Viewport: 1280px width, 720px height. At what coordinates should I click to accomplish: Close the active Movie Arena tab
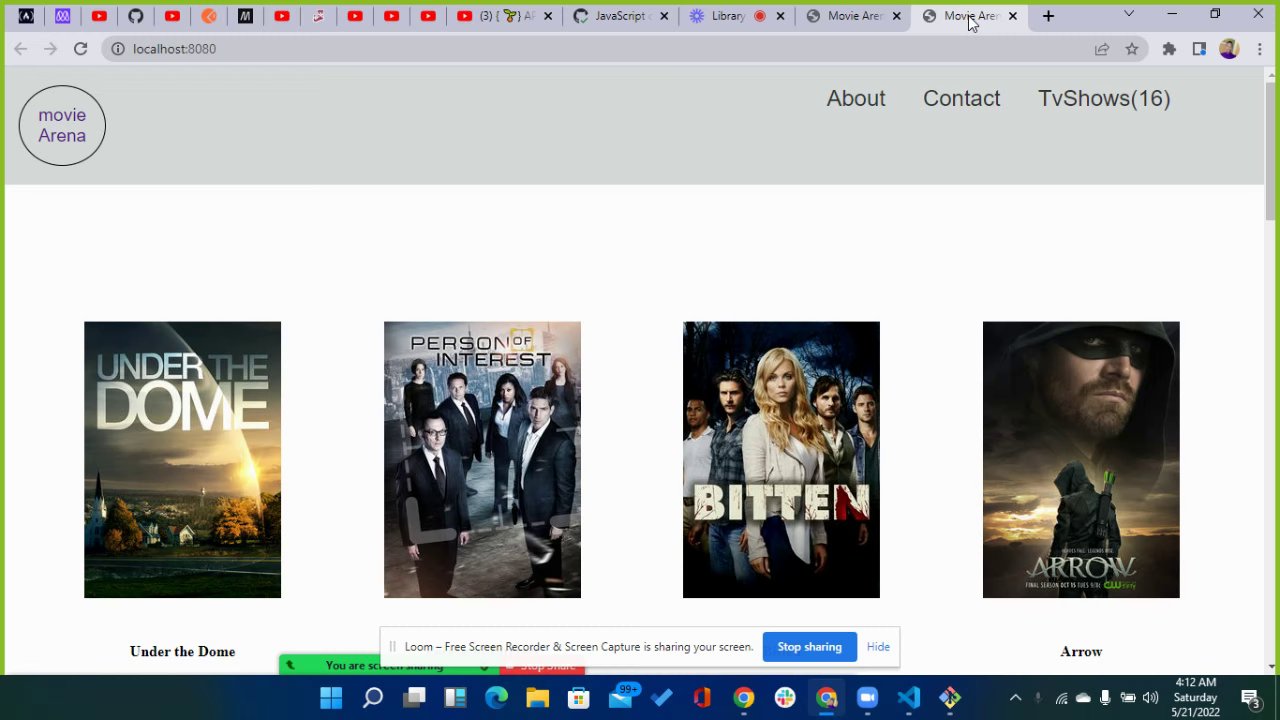[x=1013, y=16]
